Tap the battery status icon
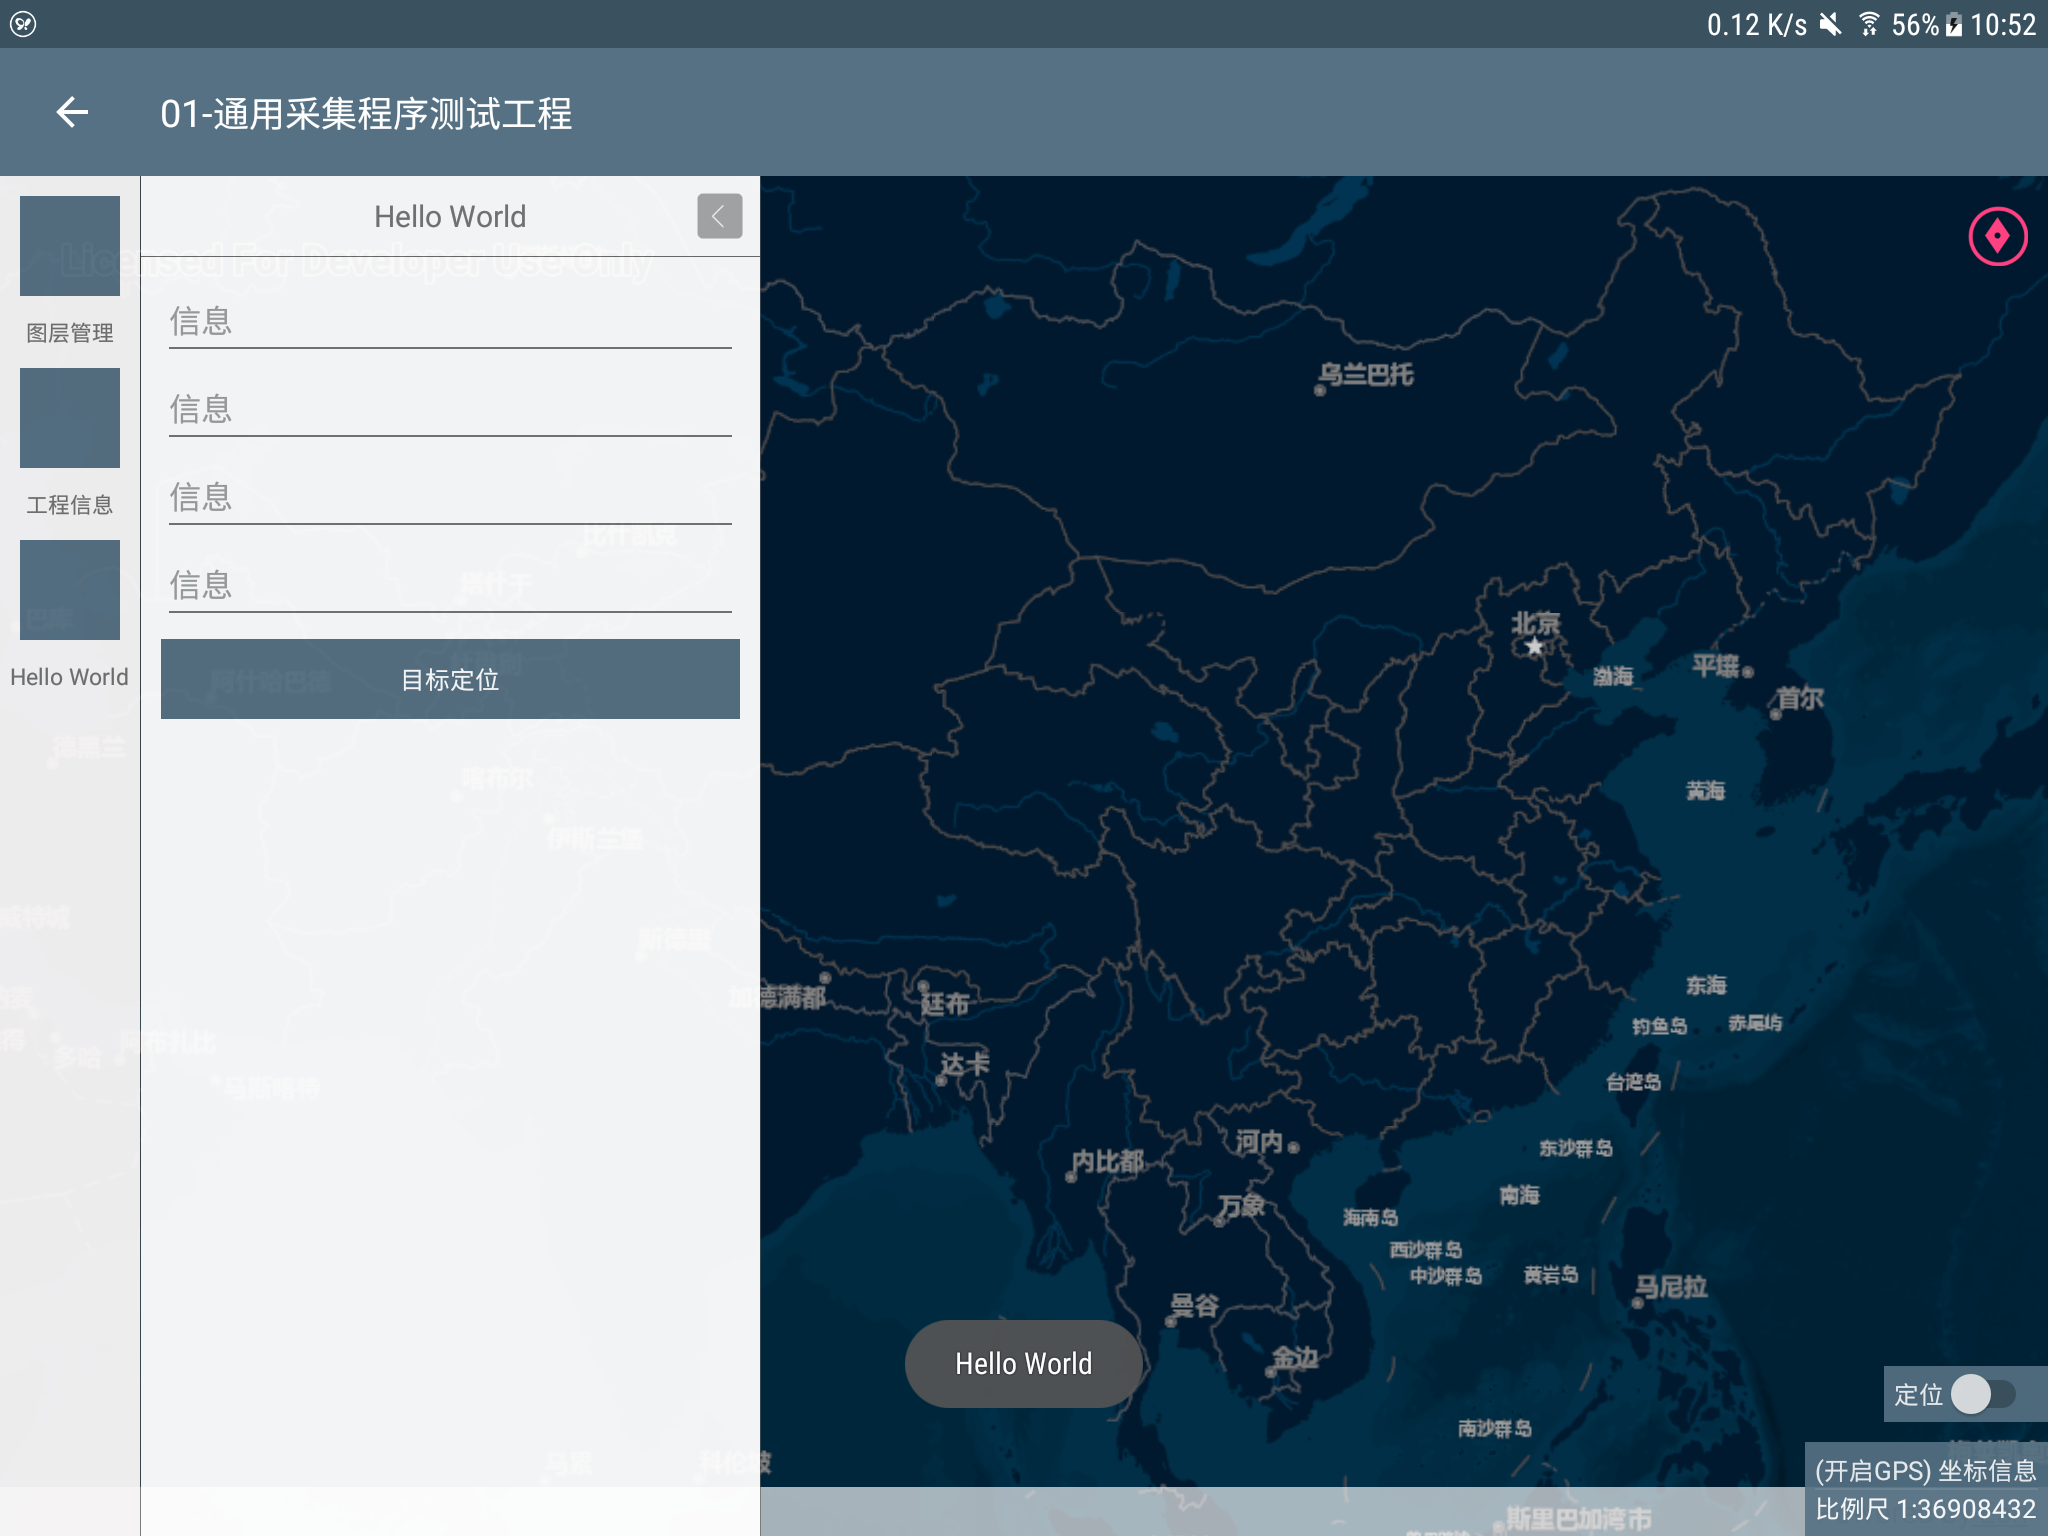Image resolution: width=2048 pixels, height=1536 pixels. coord(1953,24)
